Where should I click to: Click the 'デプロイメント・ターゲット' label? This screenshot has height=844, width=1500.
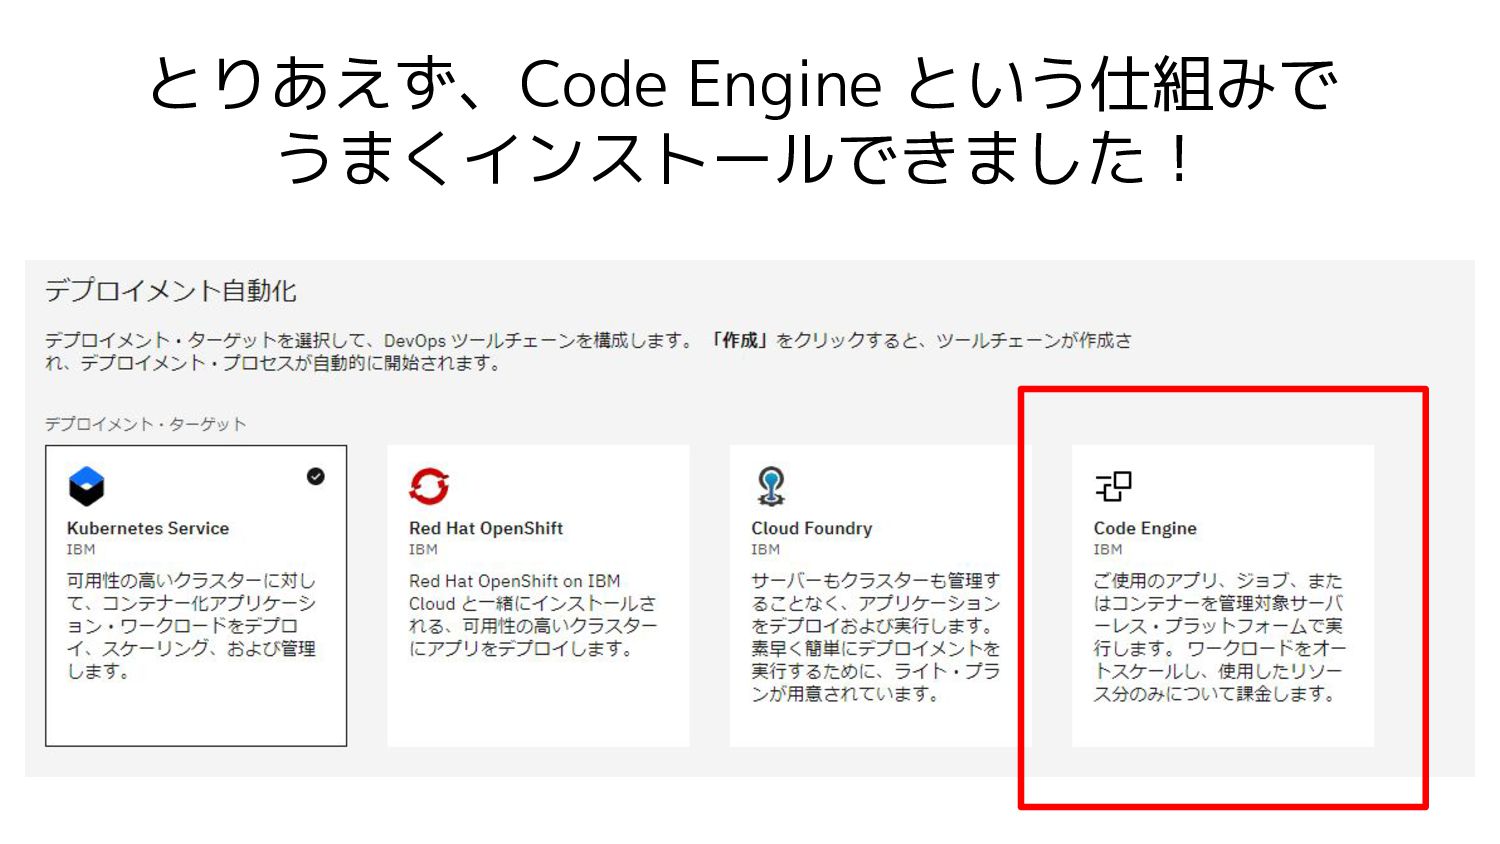coord(146,424)
